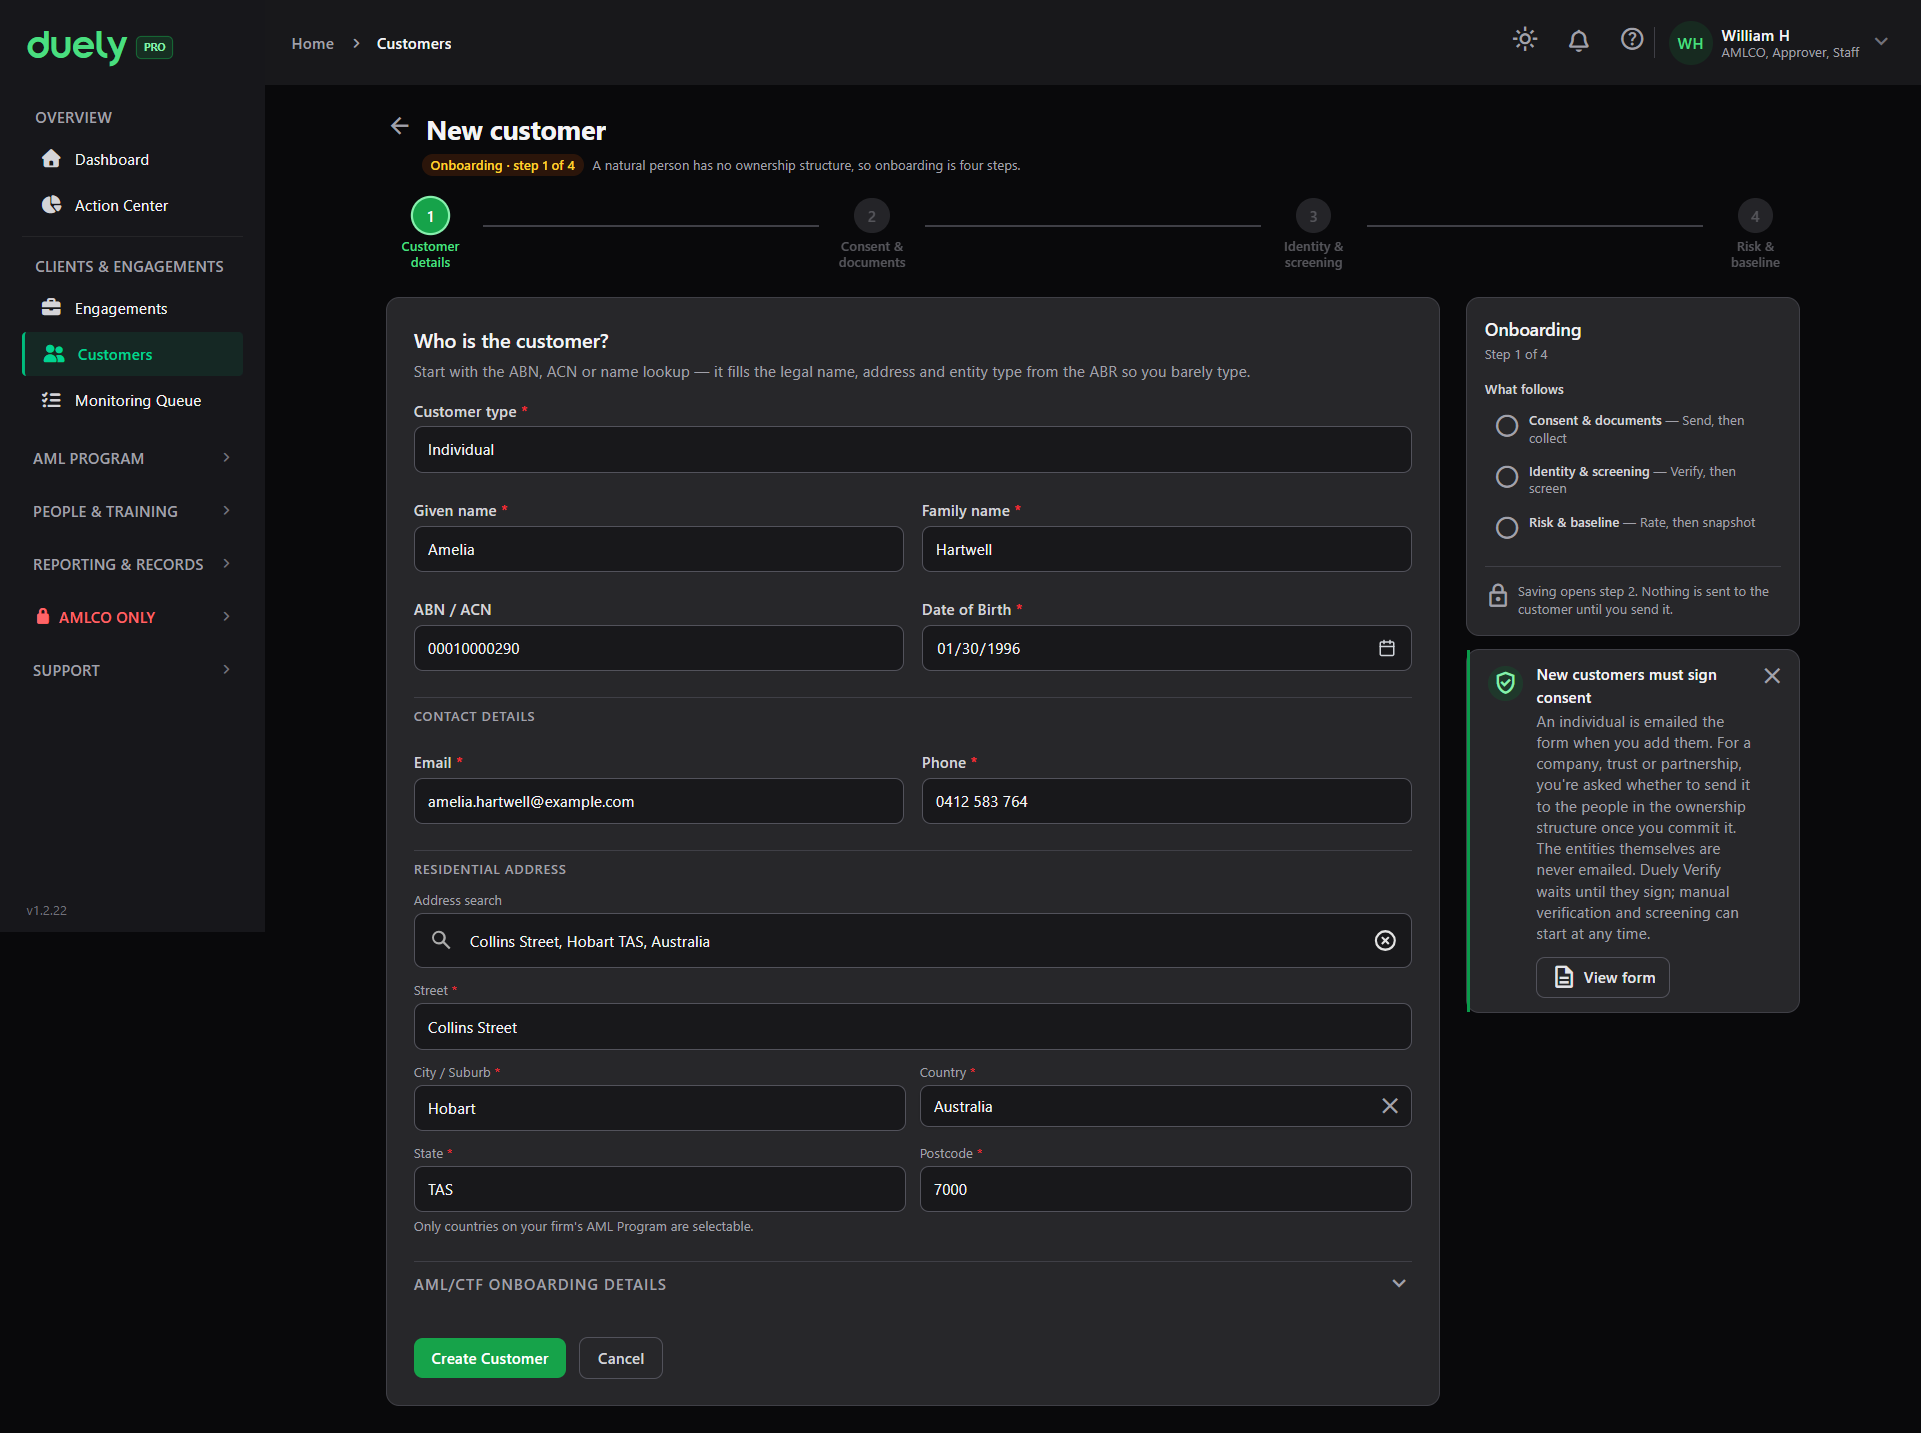1921x1433 pixels.
Task: Click the Email input field
Action: coord(658,801)
